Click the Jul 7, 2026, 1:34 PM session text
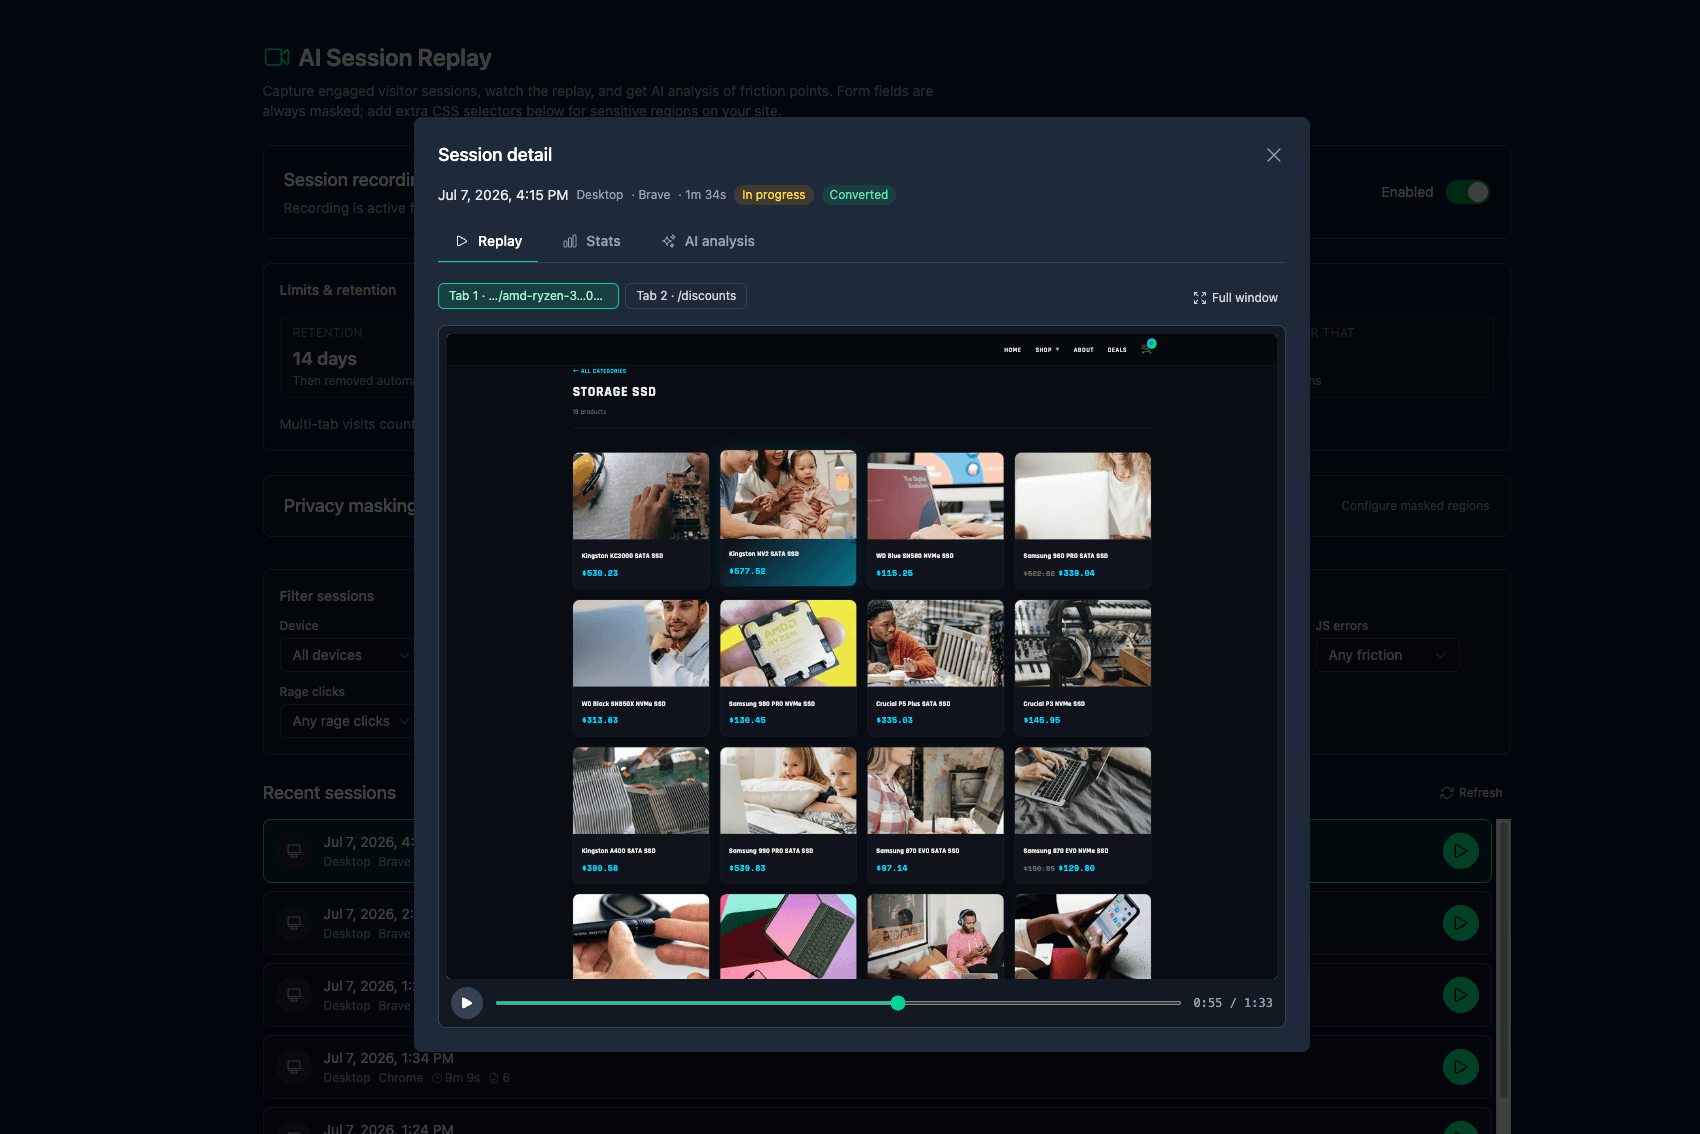 (388, 1058)
